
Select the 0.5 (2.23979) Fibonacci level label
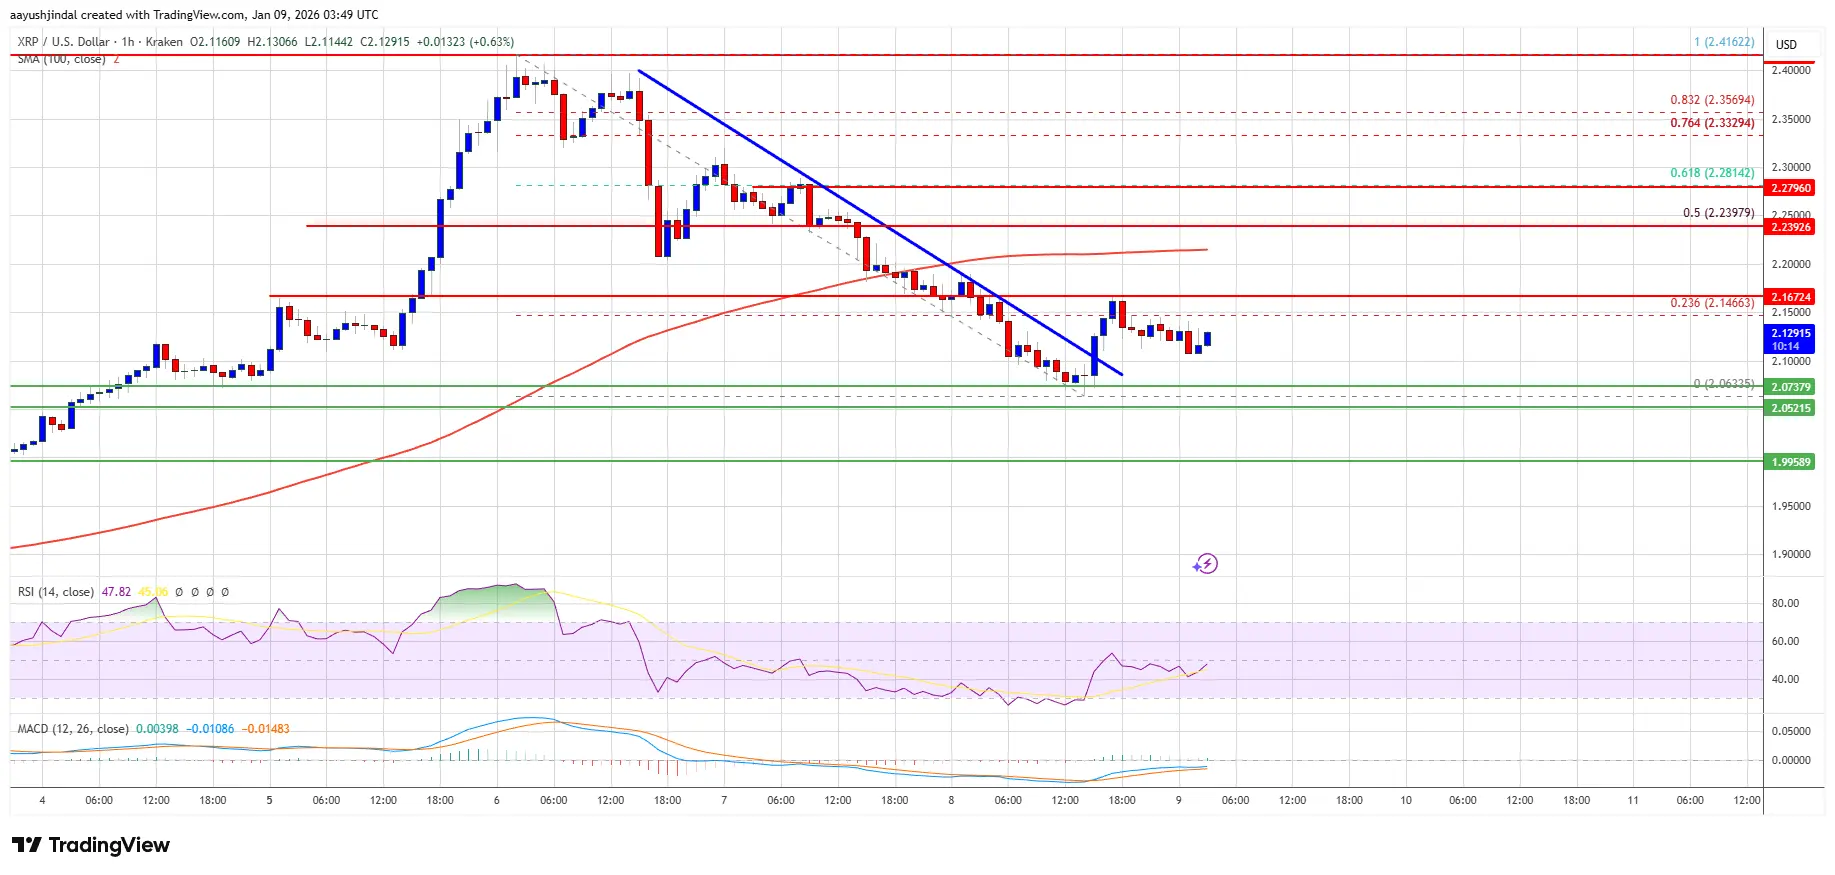1717,213
